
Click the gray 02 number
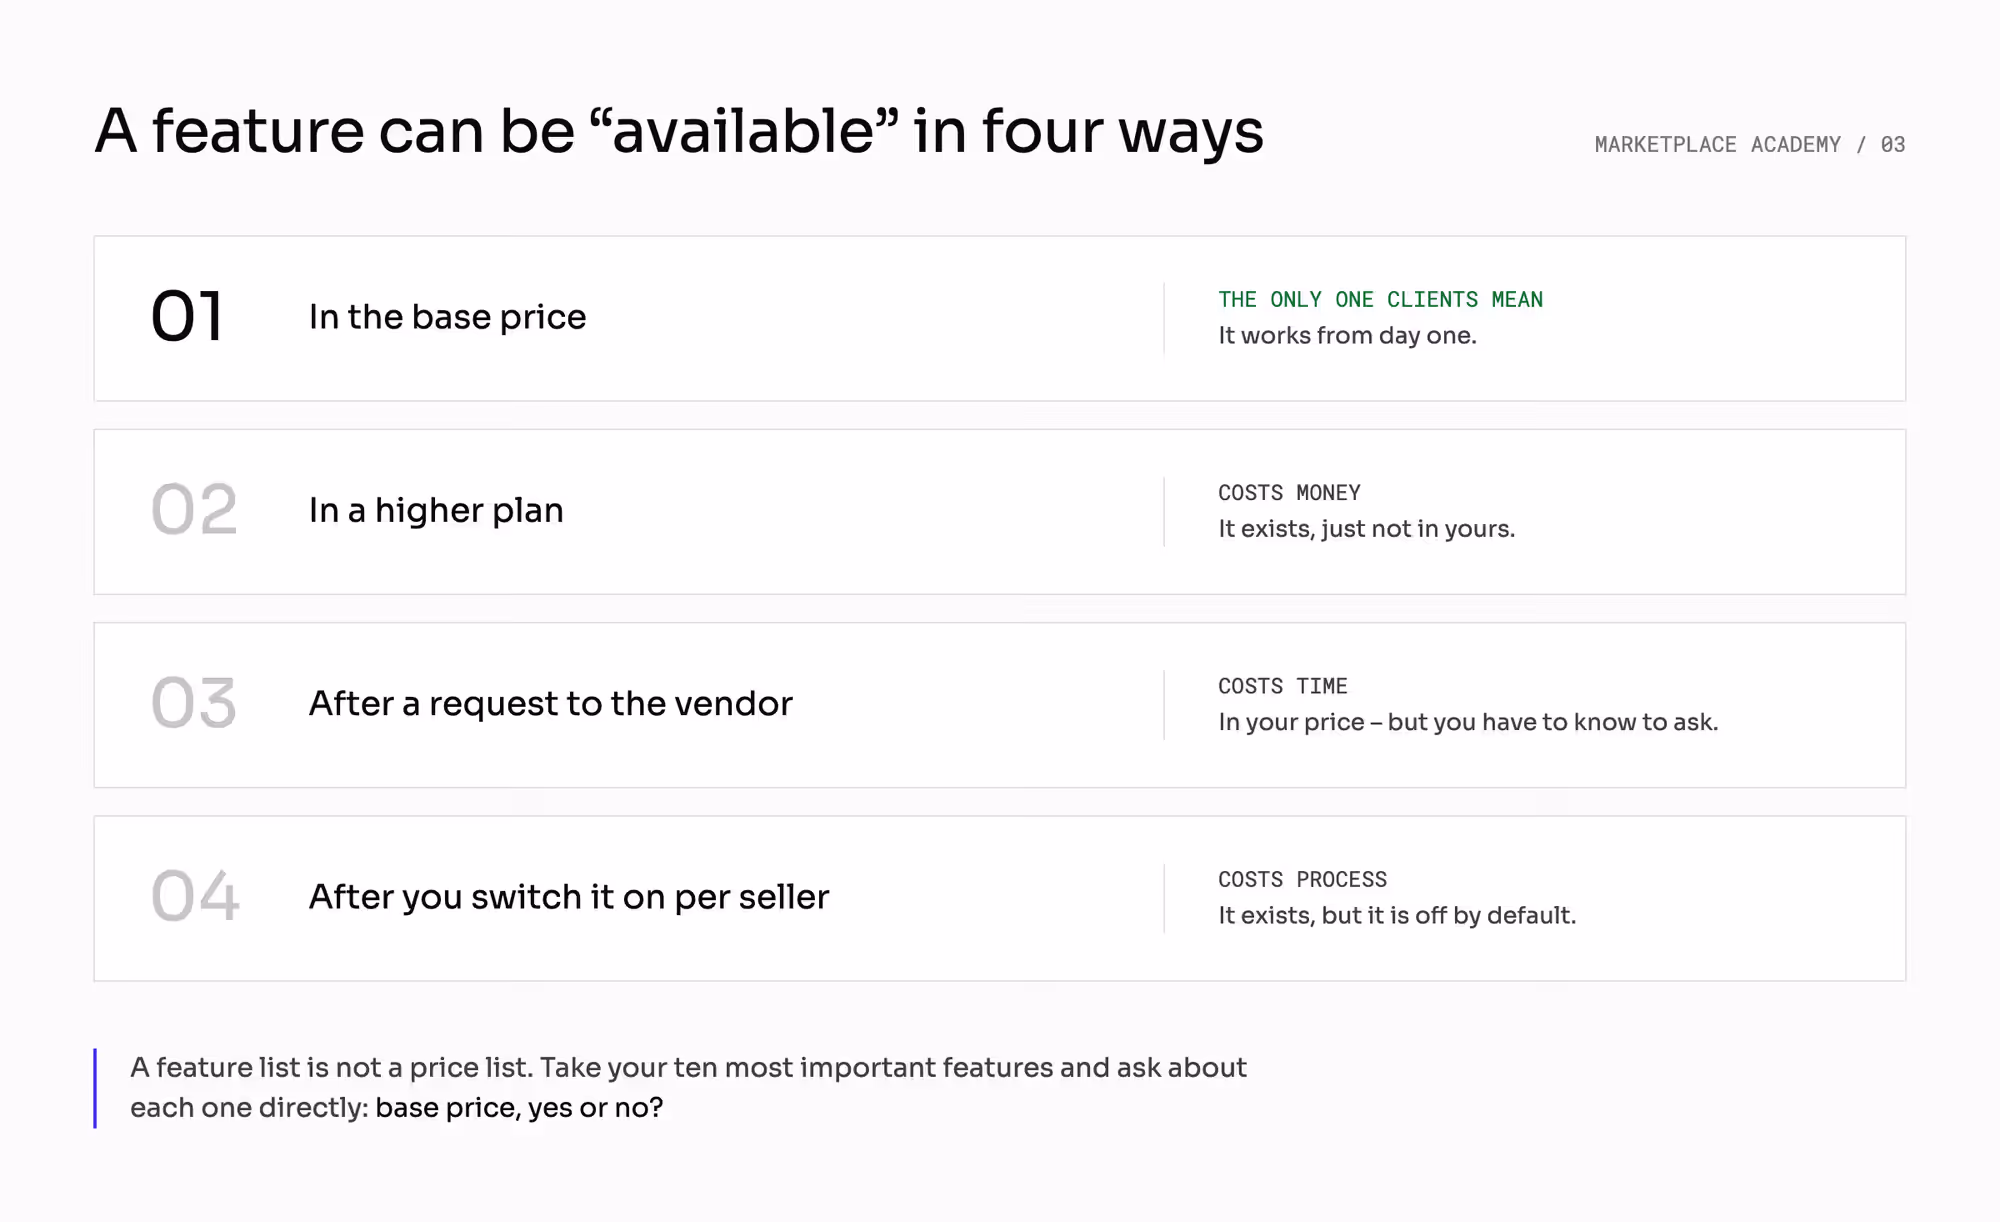(x=194, y=510)
